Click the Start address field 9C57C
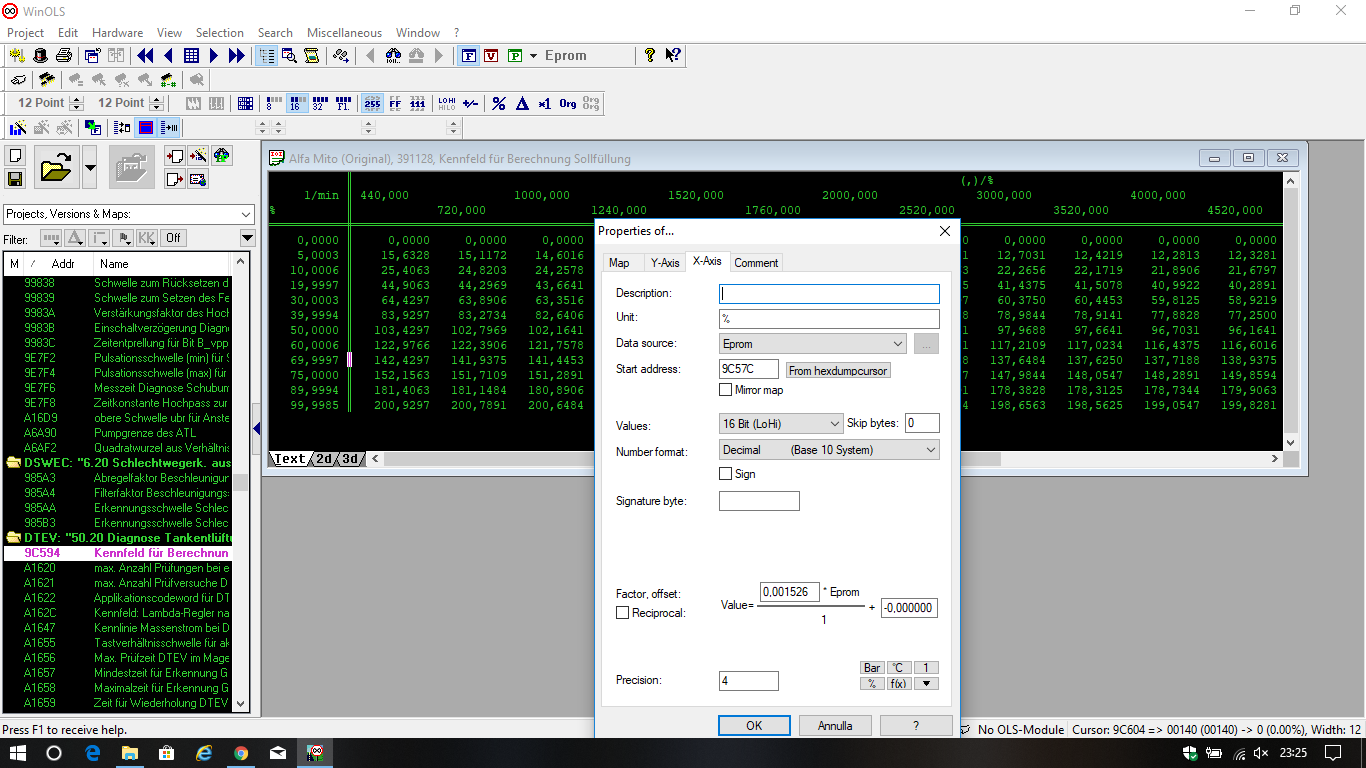The height and width of the screenshot is (768, 1366). [749, 369]
